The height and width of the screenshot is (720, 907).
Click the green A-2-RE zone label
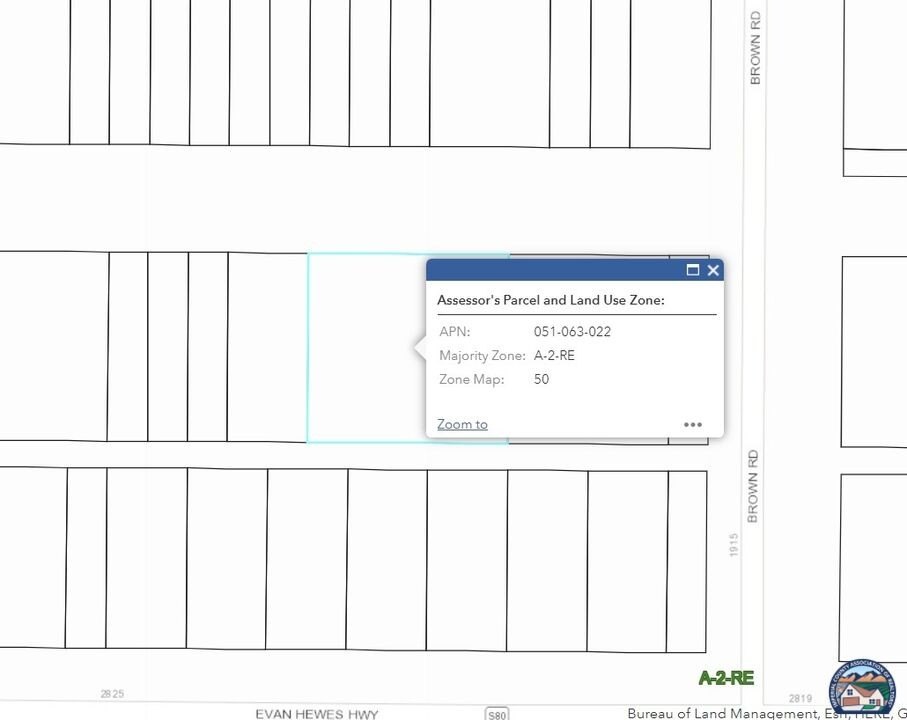click(x=726, y=678)
